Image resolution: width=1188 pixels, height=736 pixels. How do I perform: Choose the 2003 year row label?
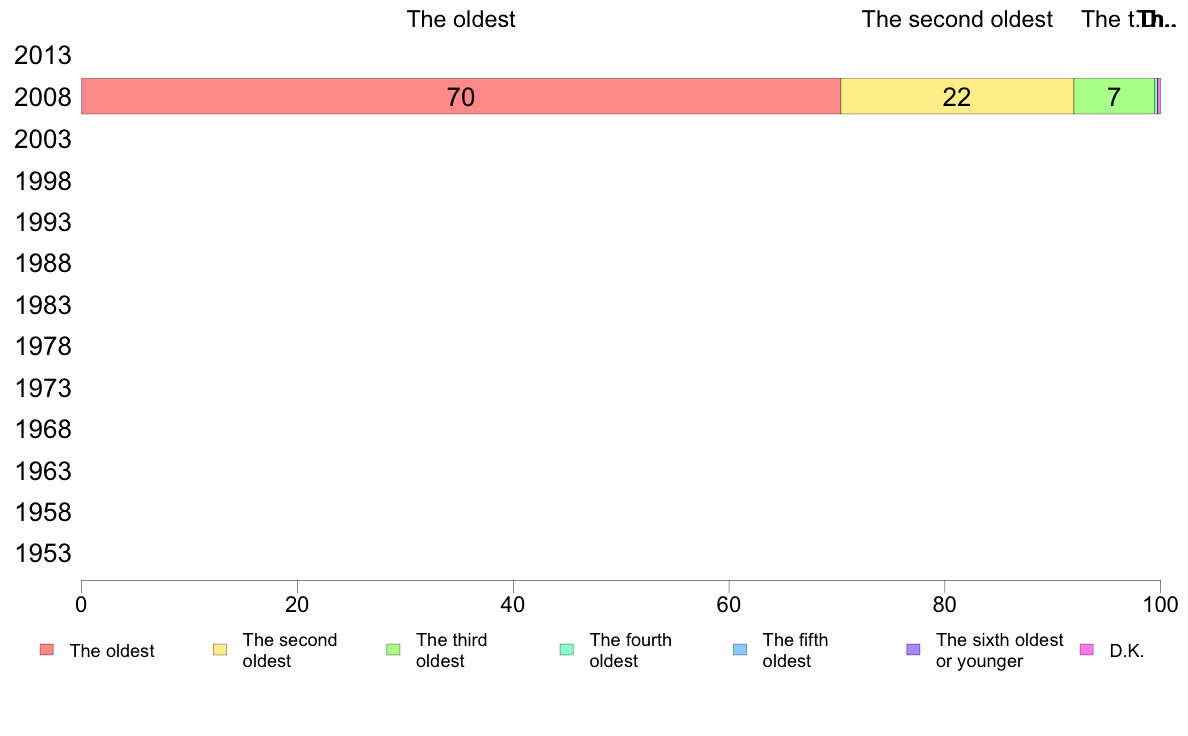click(43, 139)
